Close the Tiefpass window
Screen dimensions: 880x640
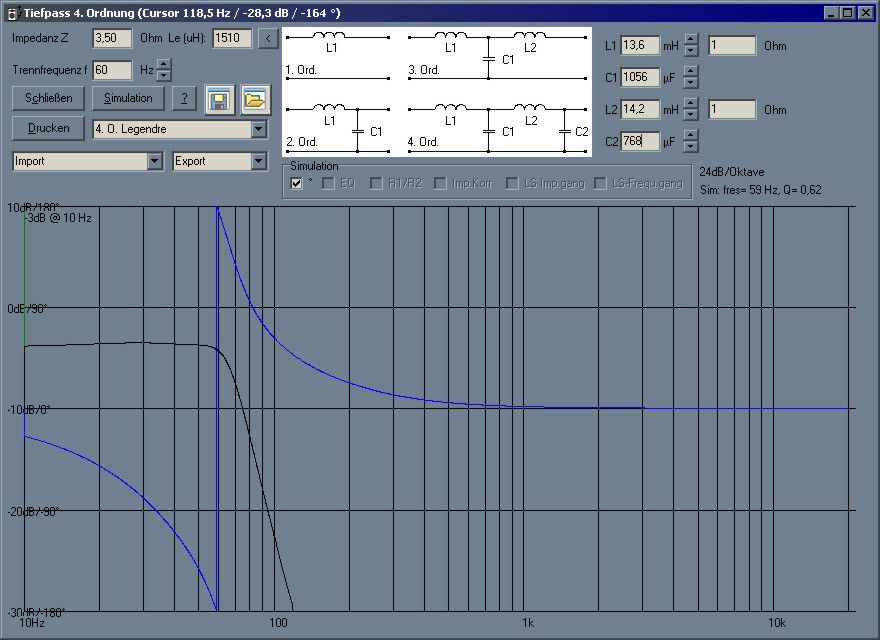pos(866,13)
